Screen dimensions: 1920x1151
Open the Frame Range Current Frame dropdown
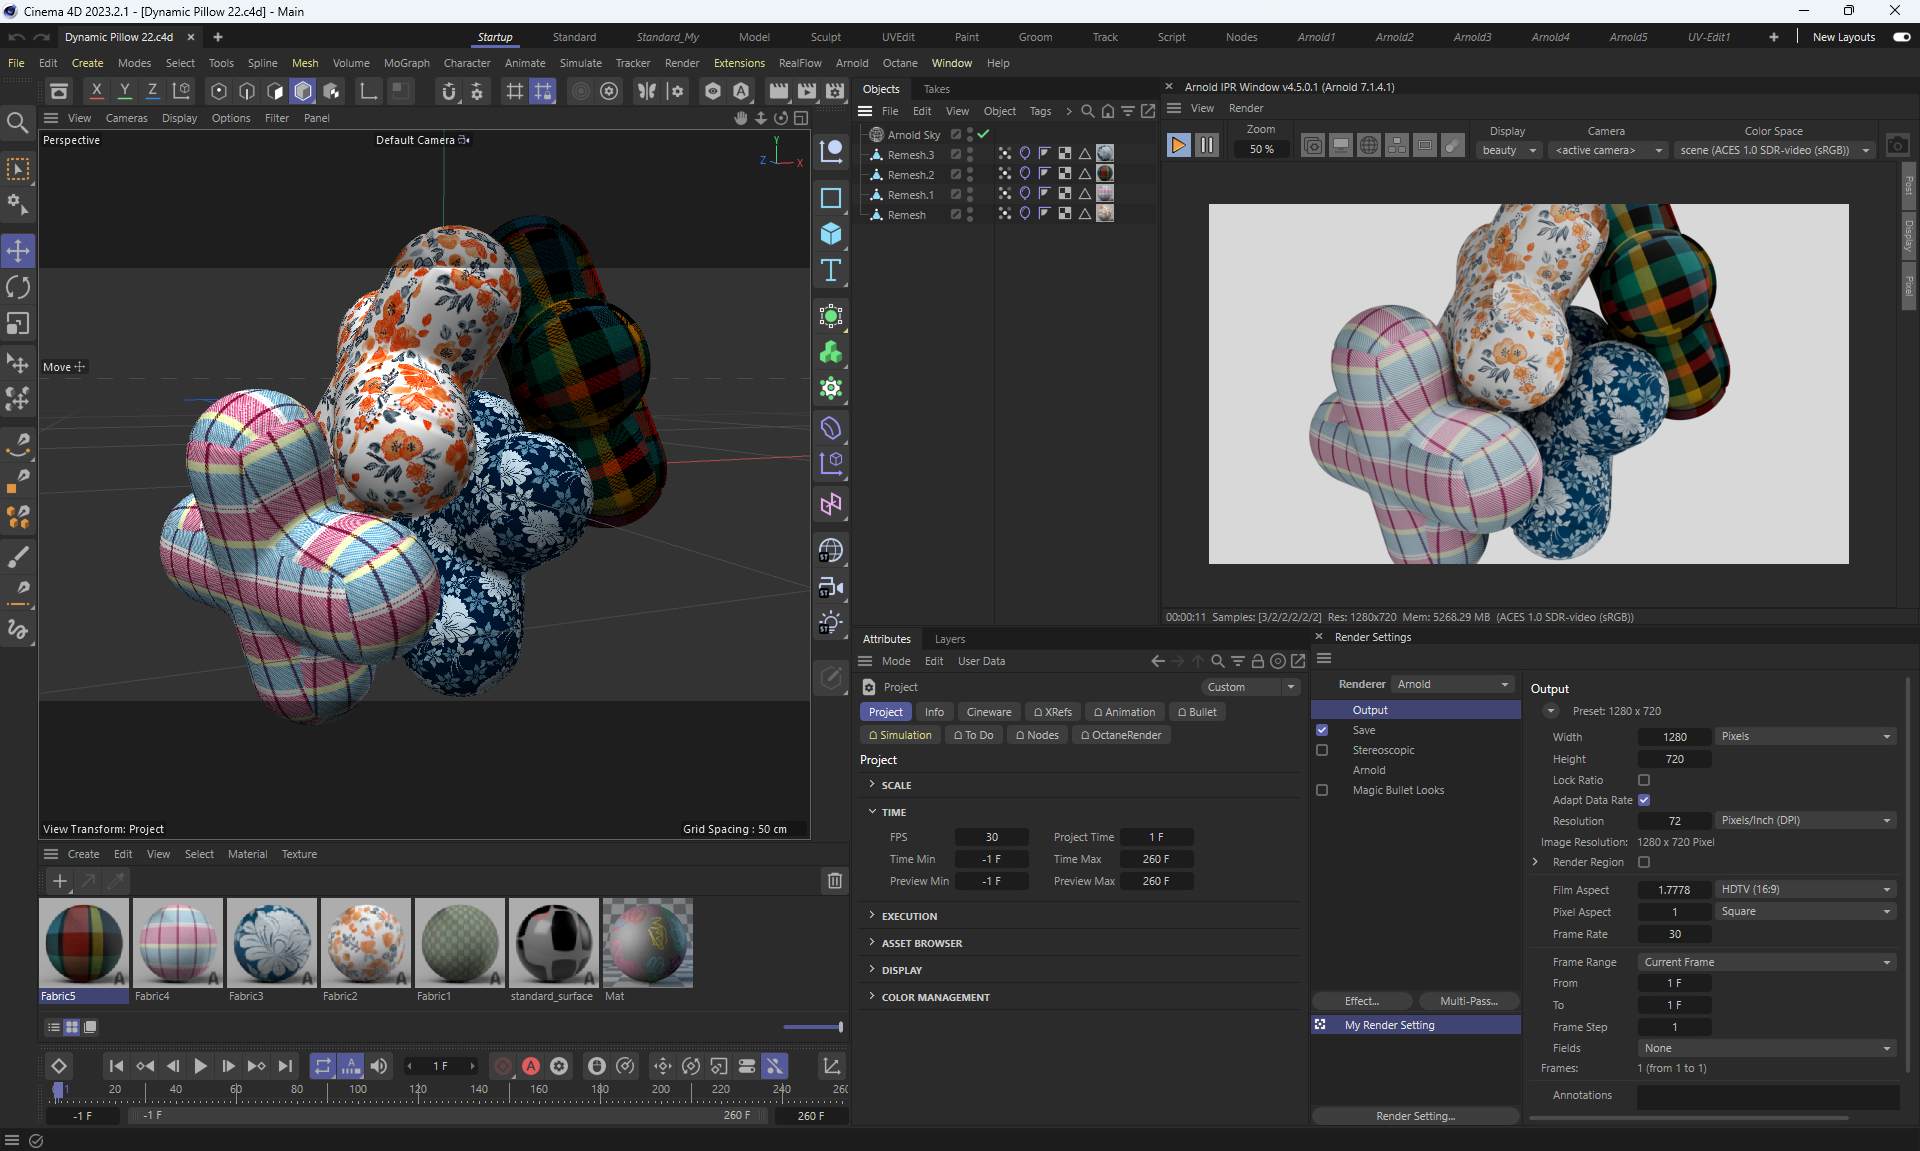pos(1766,962)
